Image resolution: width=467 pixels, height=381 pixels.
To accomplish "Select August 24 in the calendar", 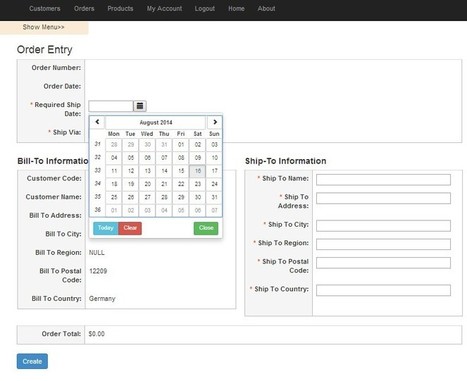I will [x=214, y=184].
